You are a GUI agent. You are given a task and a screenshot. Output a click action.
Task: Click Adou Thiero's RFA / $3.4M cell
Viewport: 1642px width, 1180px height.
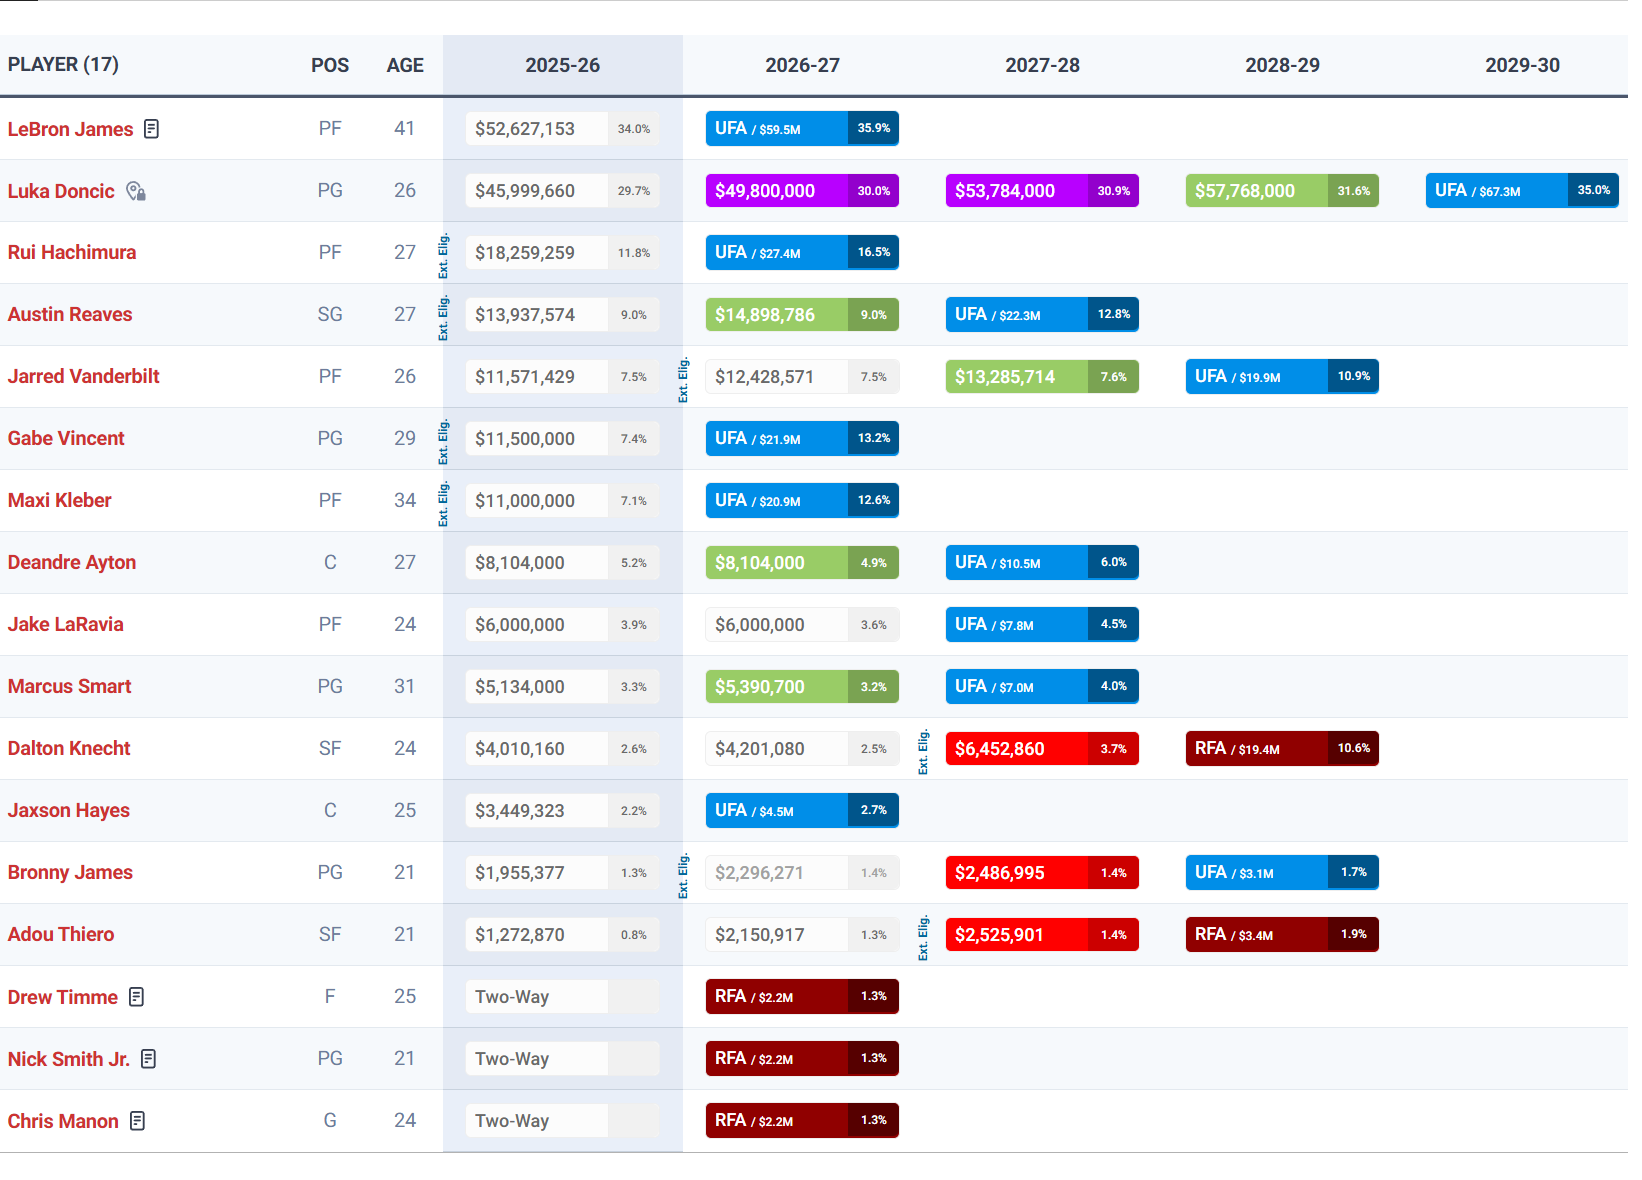[x=1282, y=935]
